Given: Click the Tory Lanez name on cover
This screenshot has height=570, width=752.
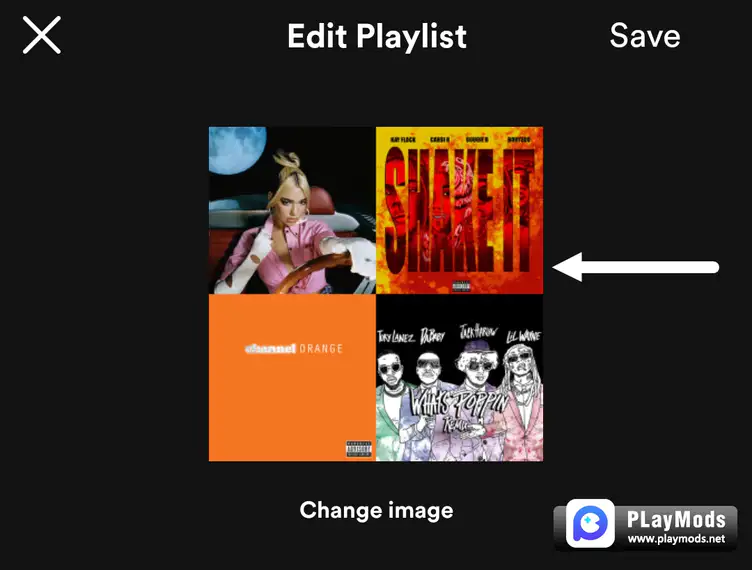Looking at the screenshot, I should (x=396, y=337).
